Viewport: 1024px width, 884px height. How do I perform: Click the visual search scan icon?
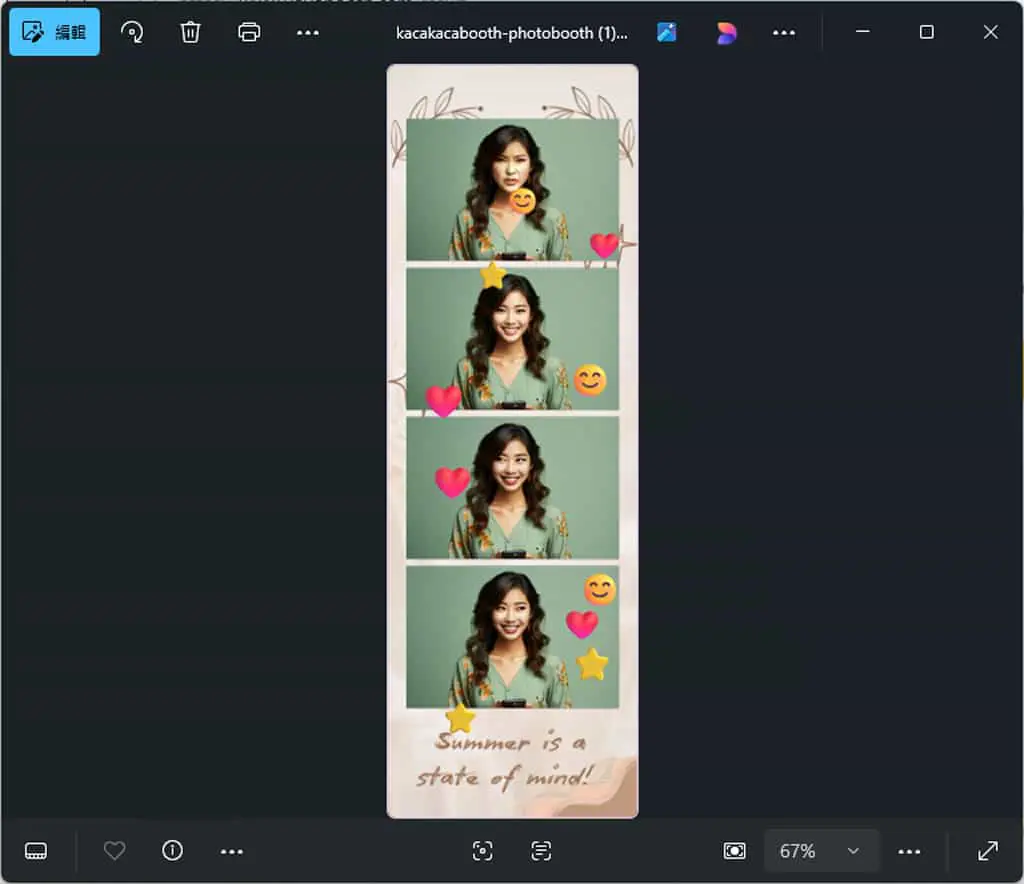click(483, 851)
